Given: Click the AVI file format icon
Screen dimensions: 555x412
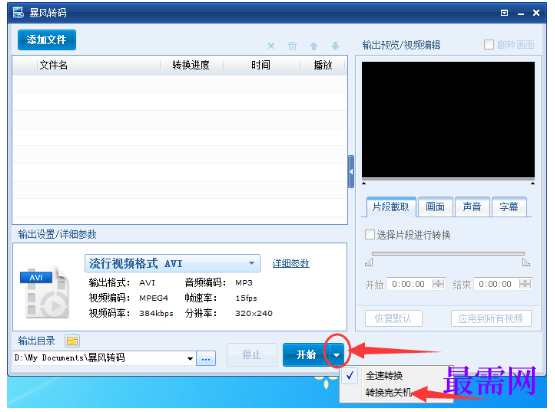Looking at the screenshot, I should coord(44,292).
